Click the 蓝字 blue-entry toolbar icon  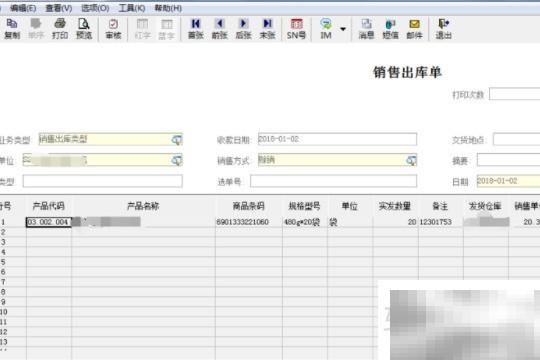coord(167,29)
